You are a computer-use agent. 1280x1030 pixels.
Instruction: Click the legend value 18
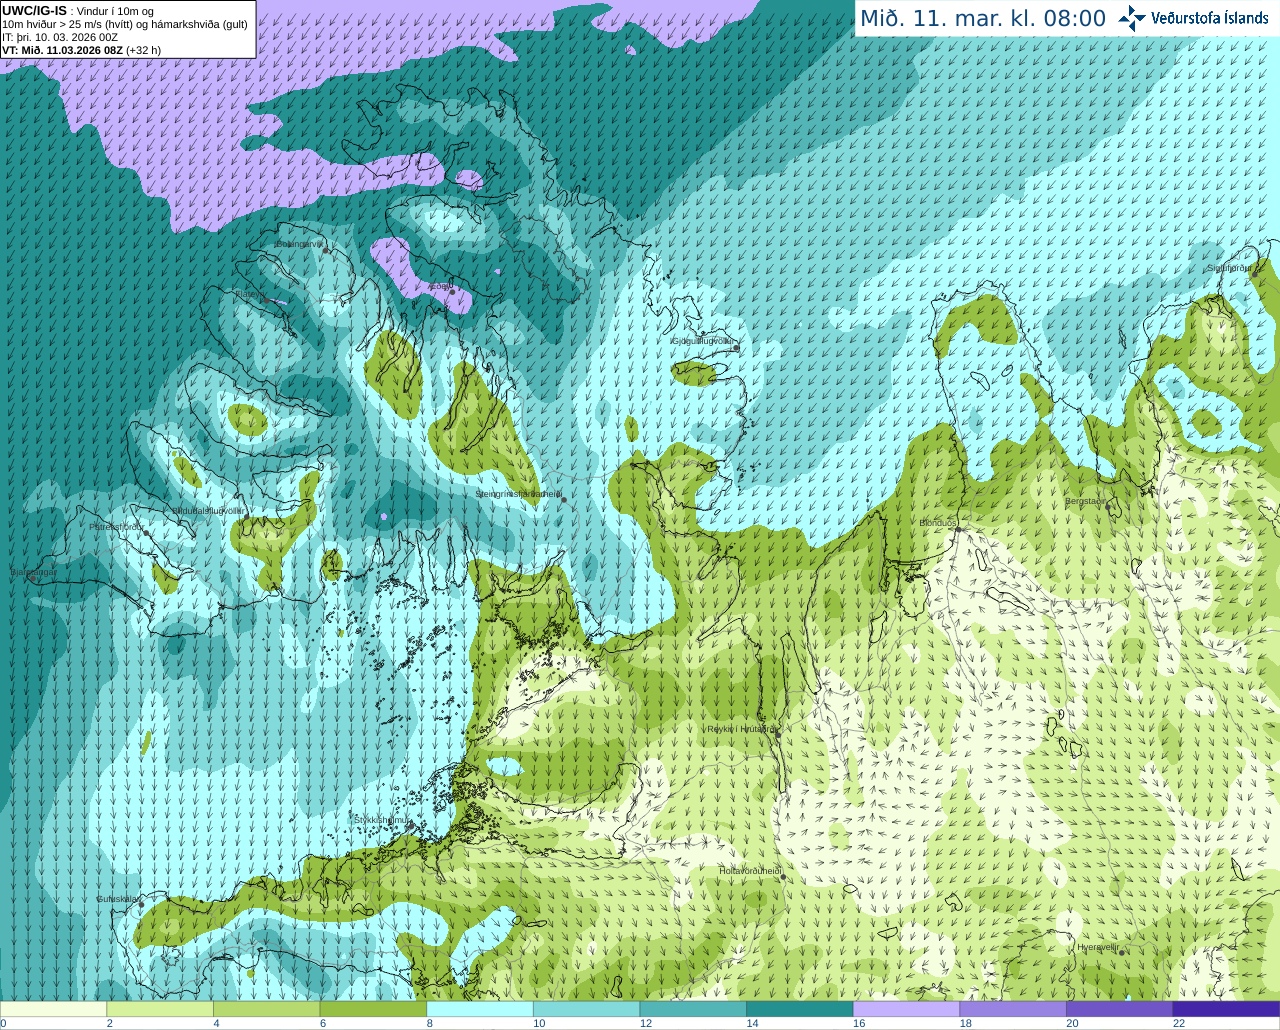(966, 1024)
